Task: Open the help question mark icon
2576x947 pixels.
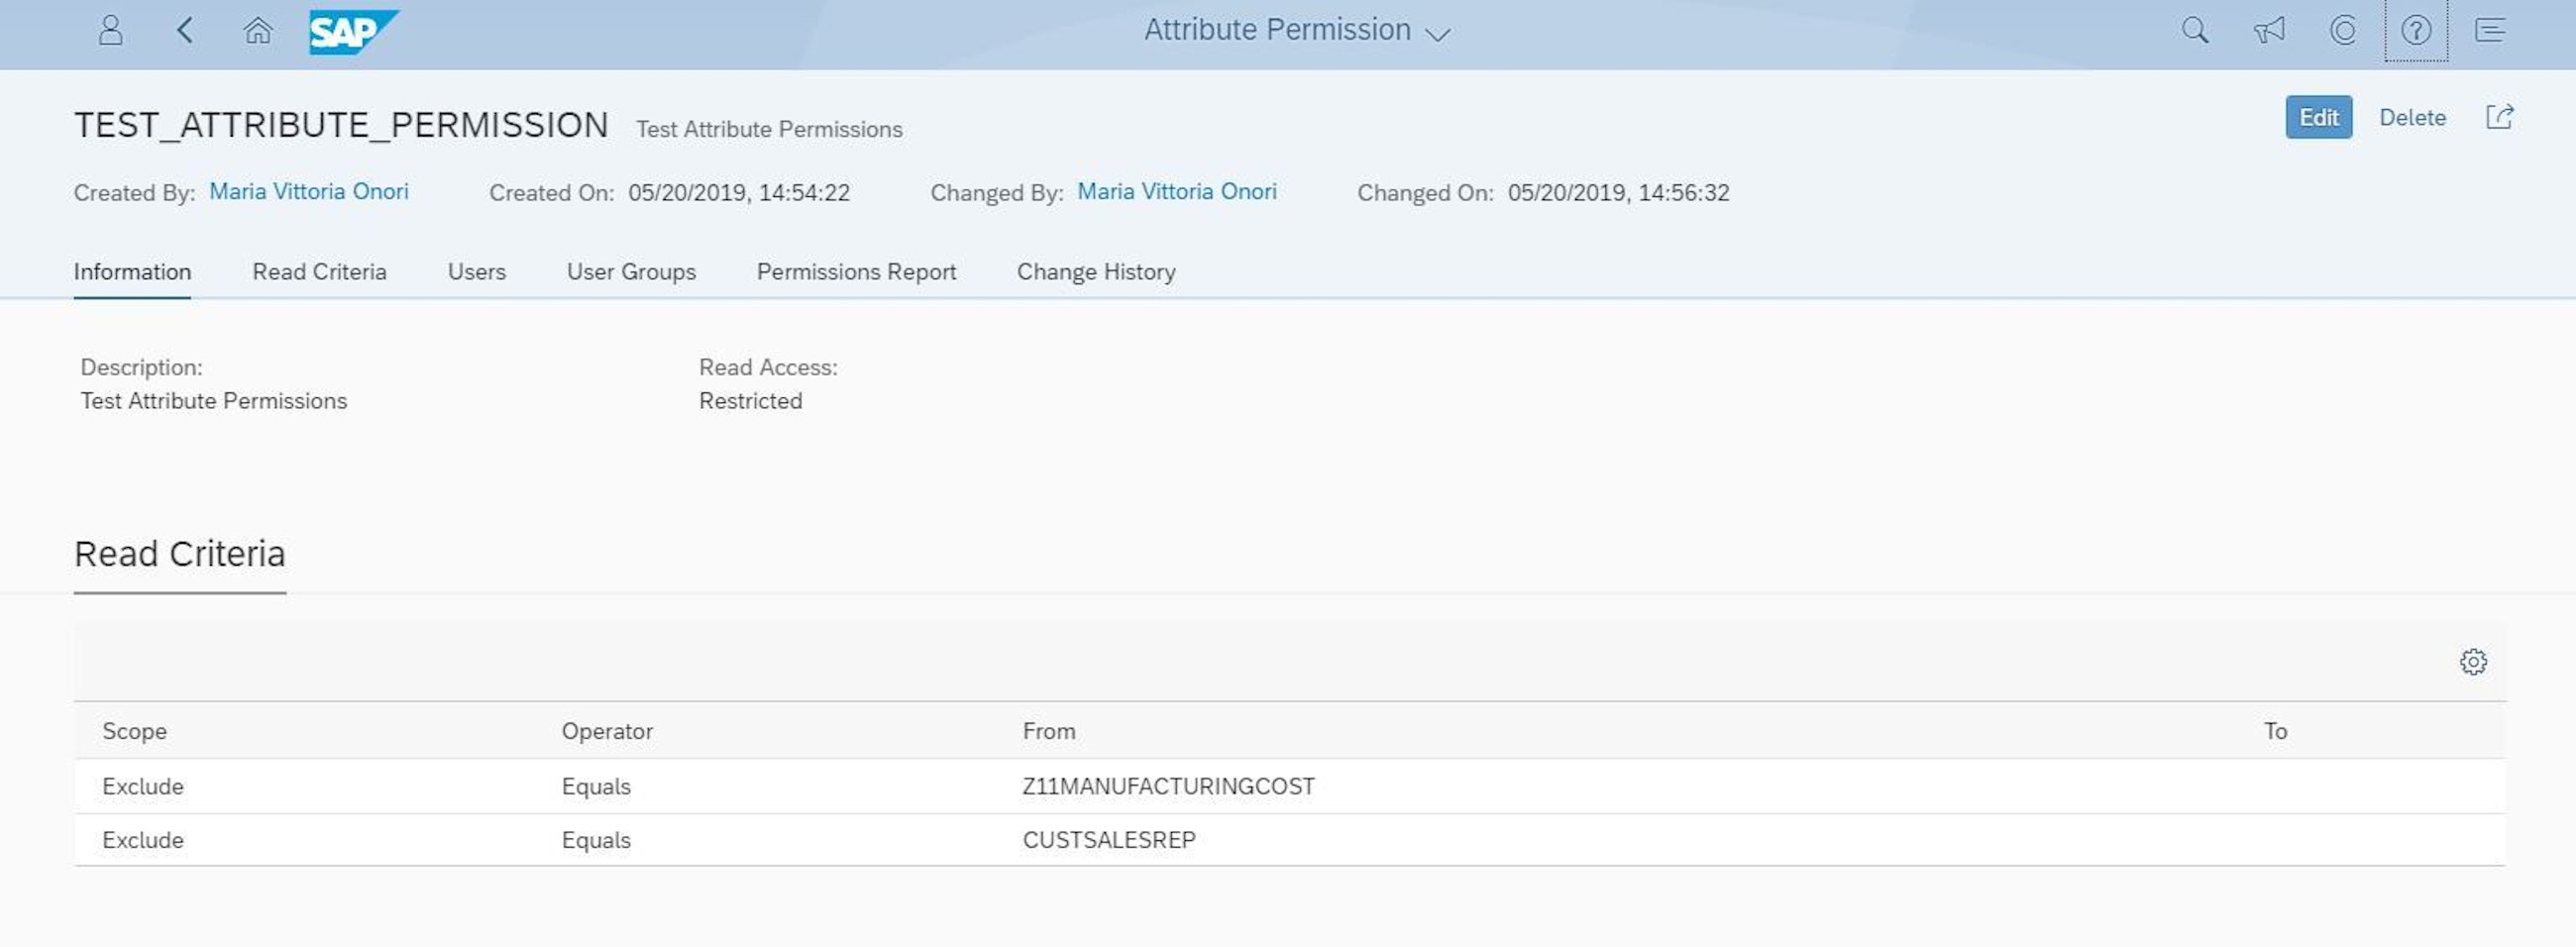Action: (x=2416, y=29)
